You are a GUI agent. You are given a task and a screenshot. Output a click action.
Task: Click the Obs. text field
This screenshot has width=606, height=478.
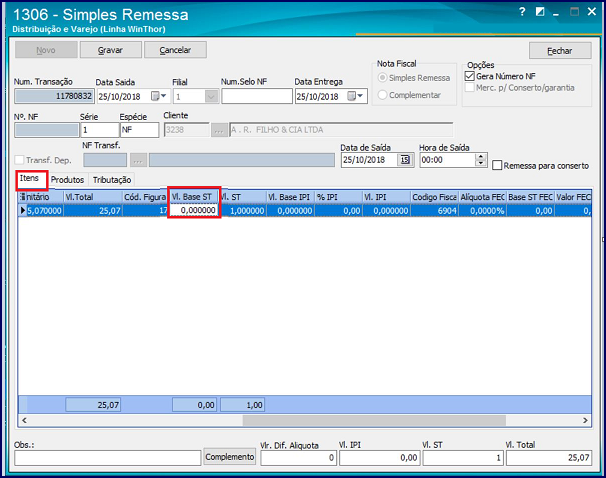(107, 458)
